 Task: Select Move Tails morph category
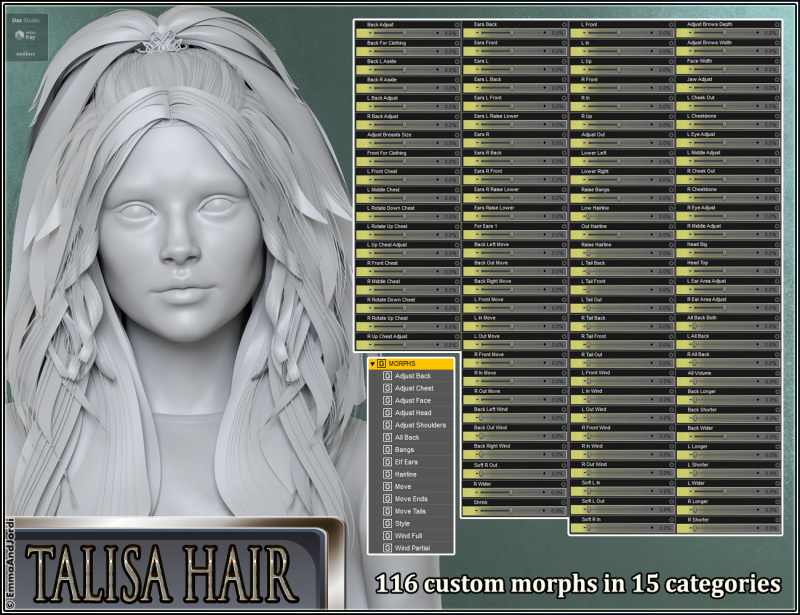pos(410,511)
